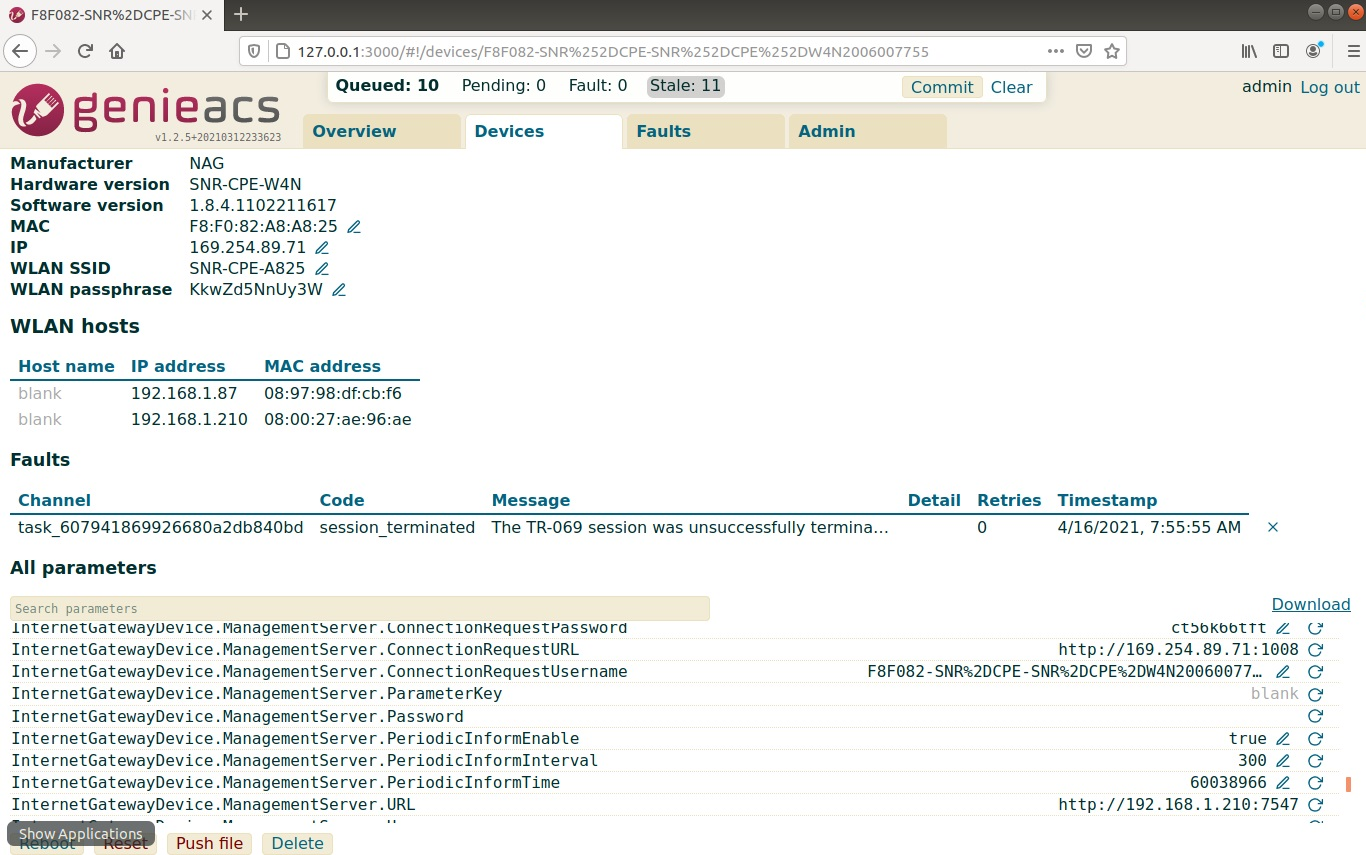
Task: Open the browser library icon
Action: [x=1249, y=51]
